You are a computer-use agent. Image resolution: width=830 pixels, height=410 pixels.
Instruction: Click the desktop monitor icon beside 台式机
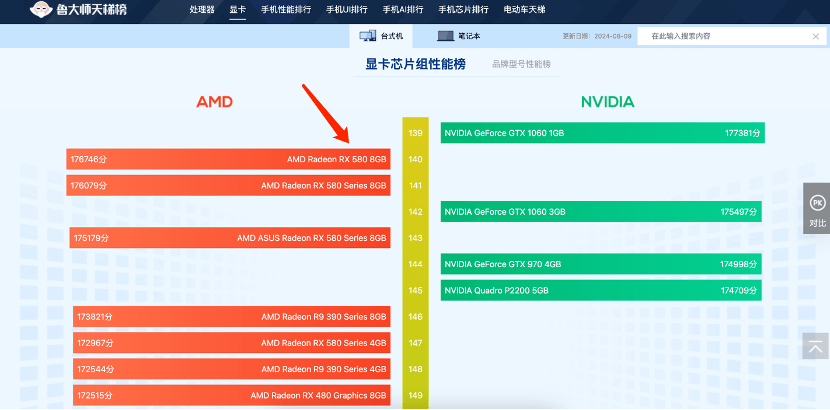click(367, 36)
